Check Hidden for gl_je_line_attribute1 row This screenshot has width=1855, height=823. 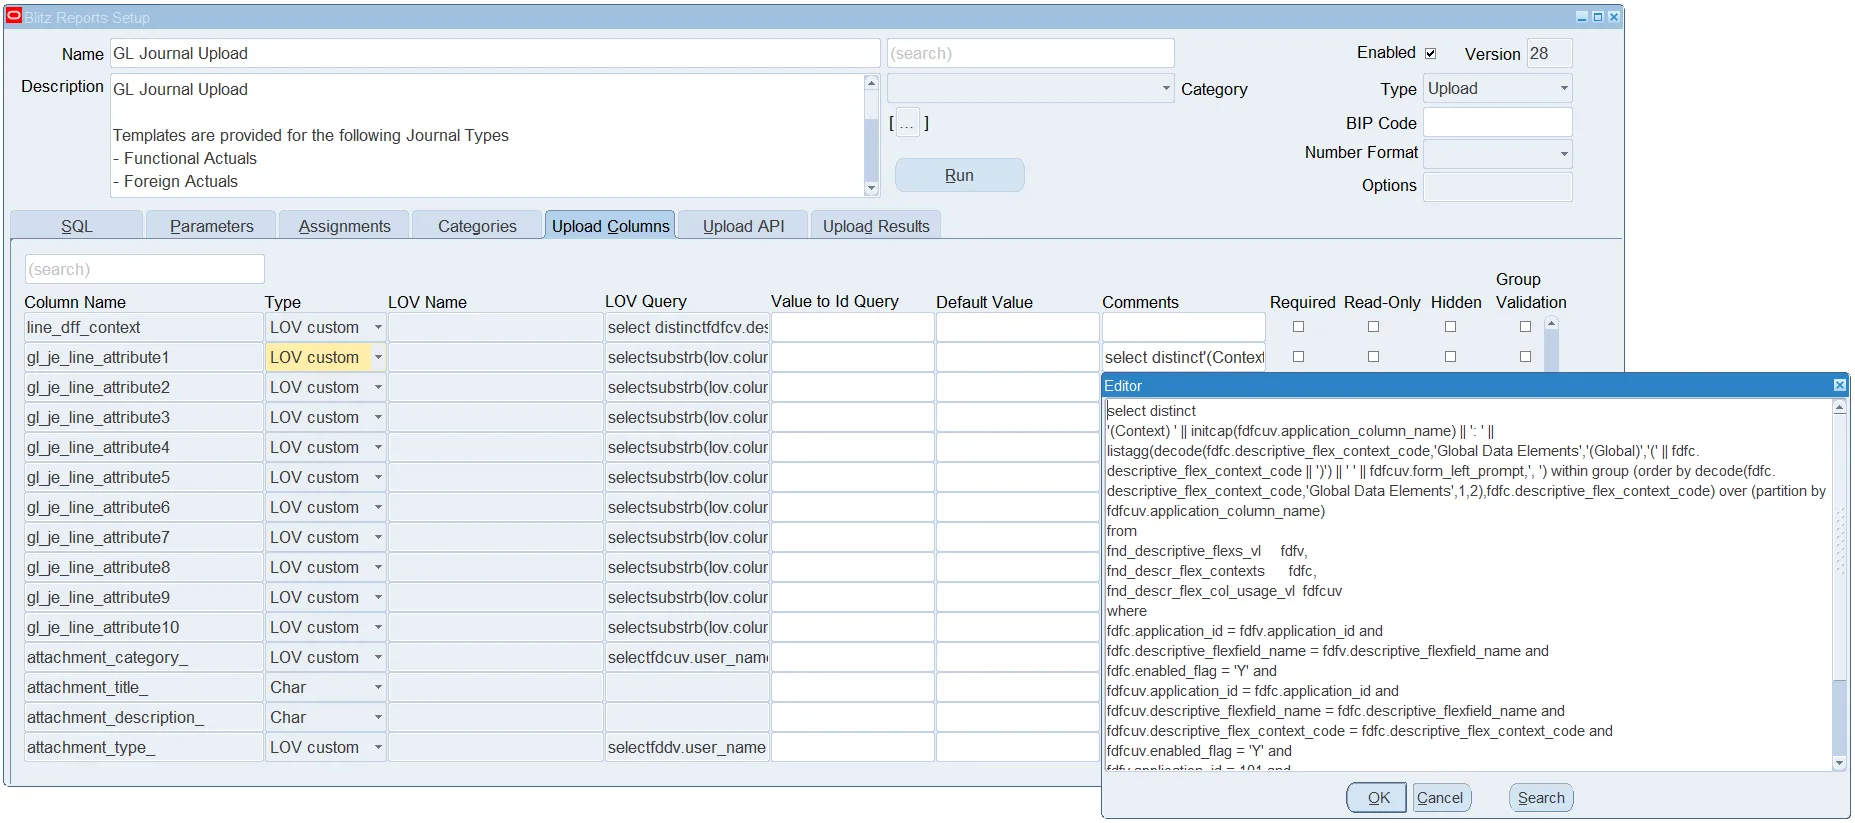pyautogui.click(x=1450, y=356)
